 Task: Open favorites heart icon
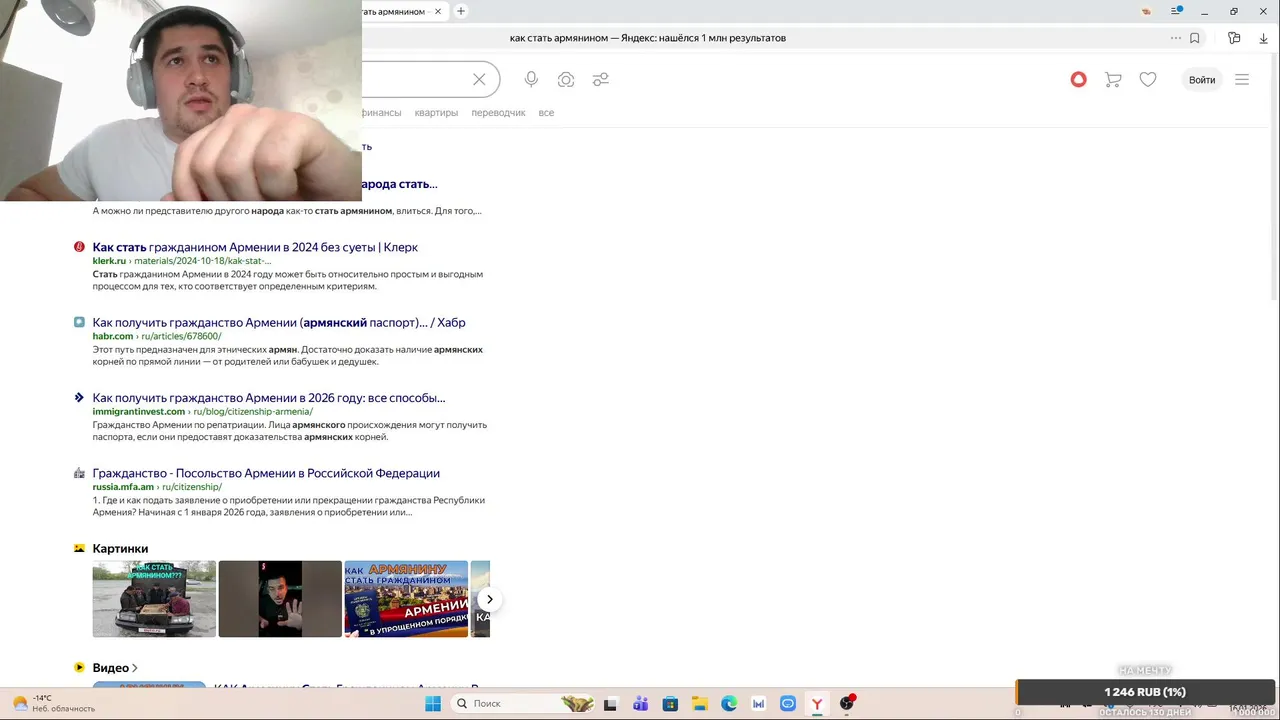coord(1148,79)
